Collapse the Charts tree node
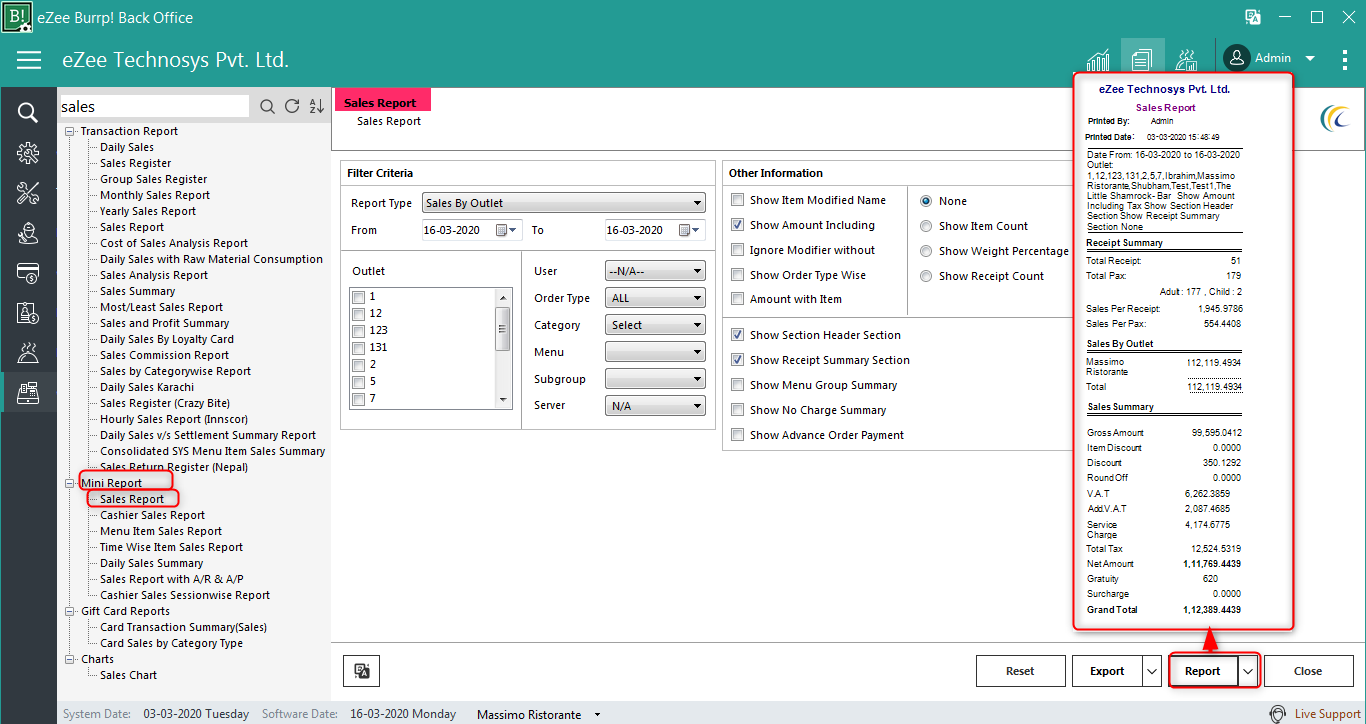This screenshot has height=724, width=1366. [70, 659]
